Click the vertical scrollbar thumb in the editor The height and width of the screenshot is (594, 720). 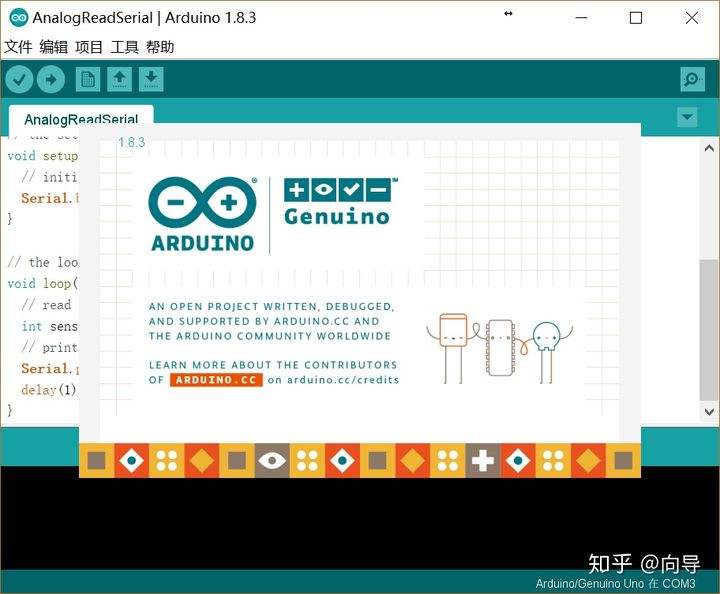(709, 330)
